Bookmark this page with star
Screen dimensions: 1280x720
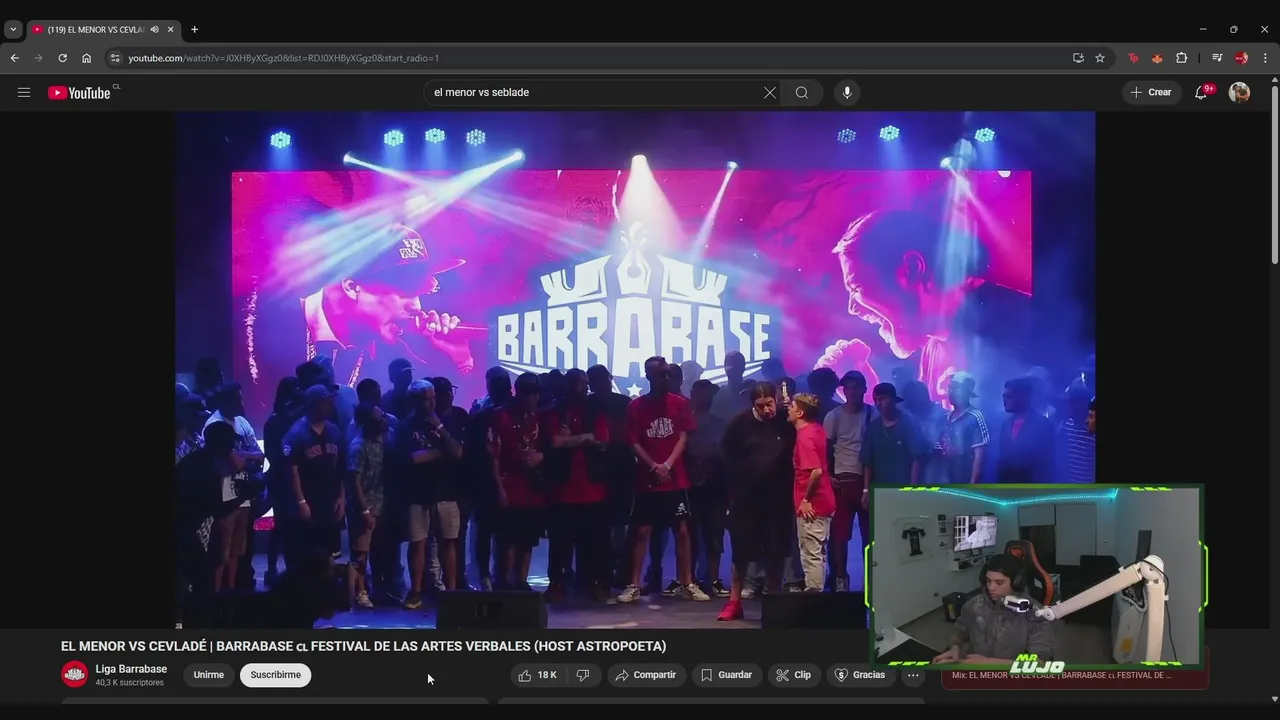click(1100, 58)
